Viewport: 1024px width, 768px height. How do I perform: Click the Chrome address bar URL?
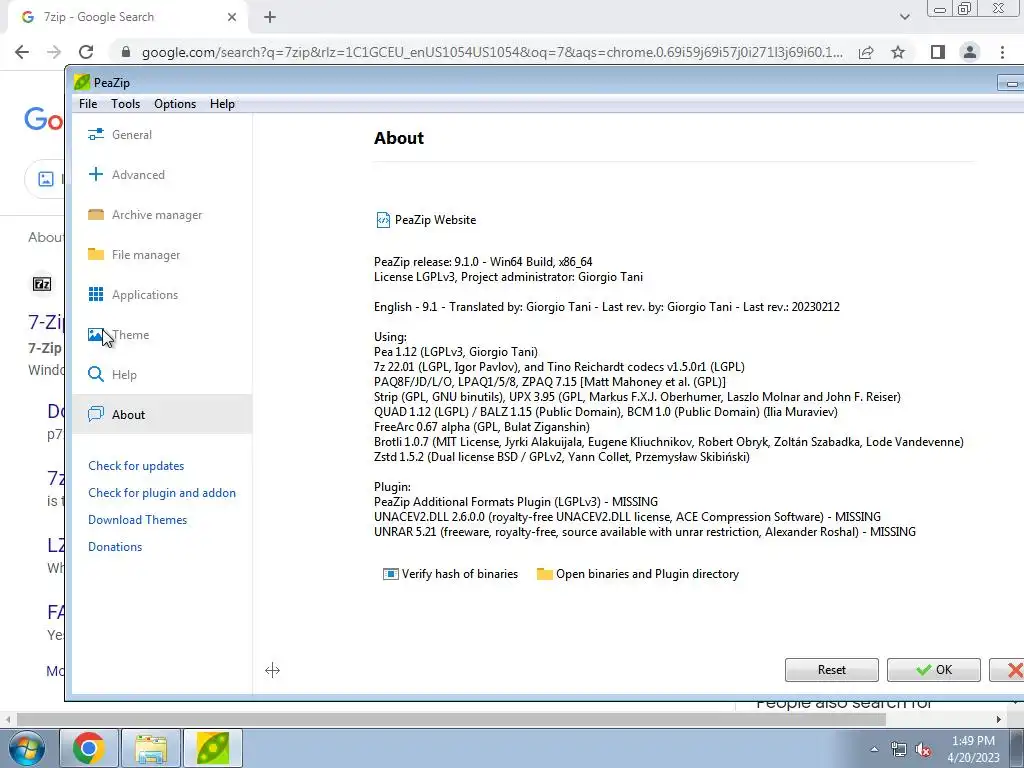pyautogui.click(x=492, y=52)
